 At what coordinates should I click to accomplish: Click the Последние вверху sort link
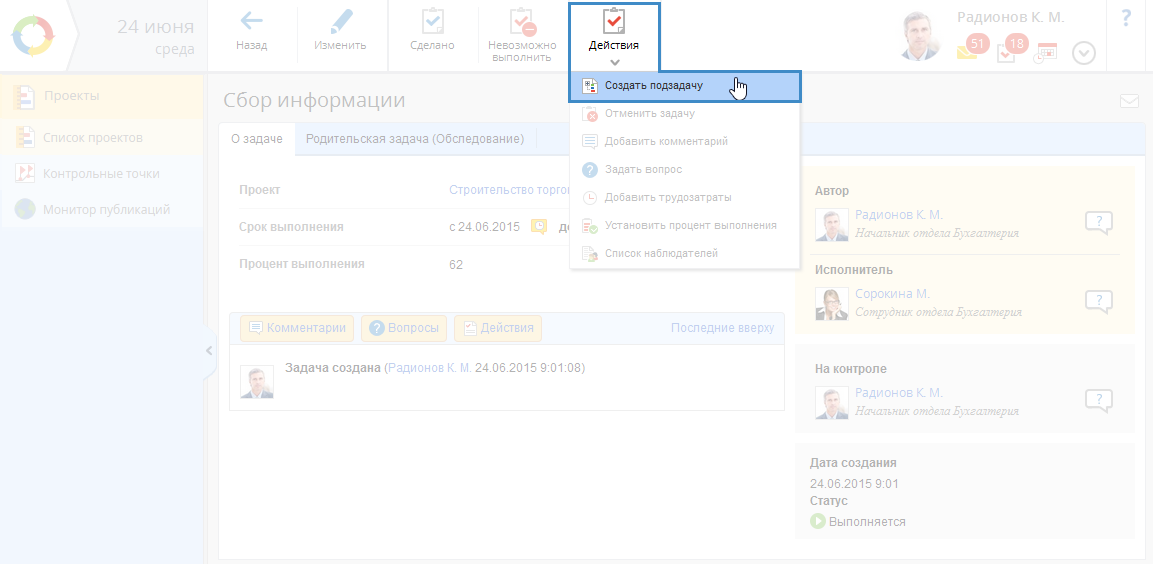[722, 328]
